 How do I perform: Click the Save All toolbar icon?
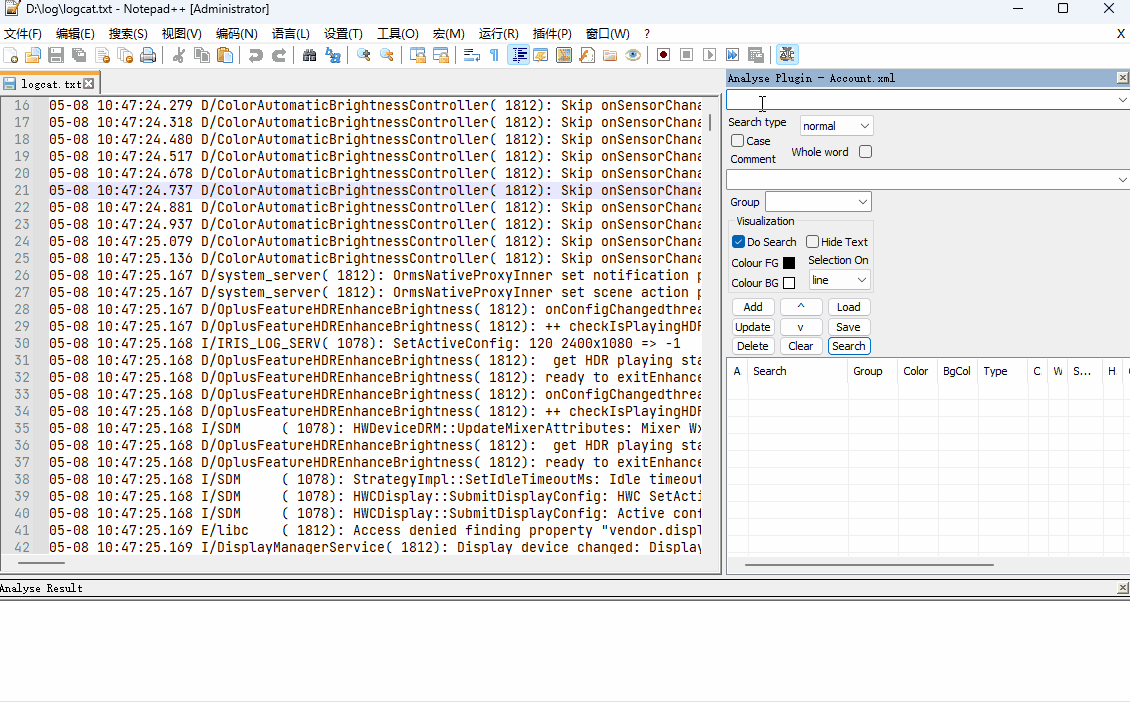tap(79, 55)
